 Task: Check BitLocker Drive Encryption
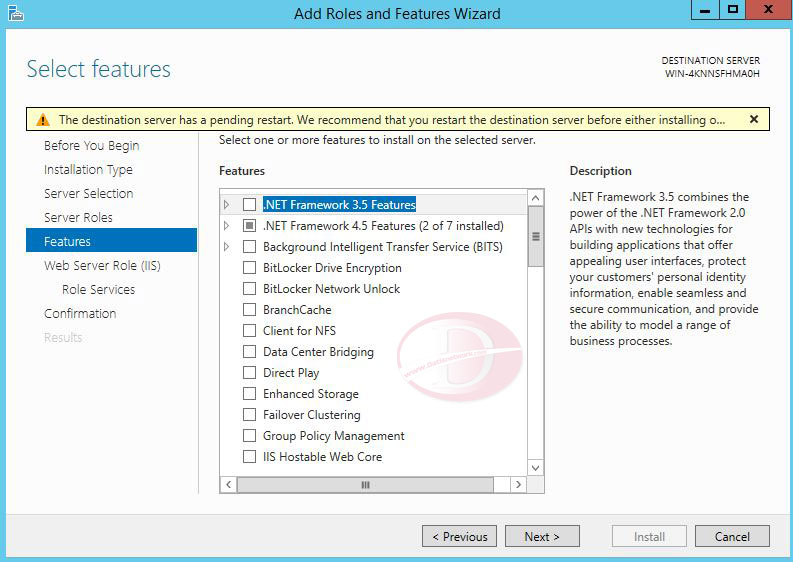pos(249,268)
